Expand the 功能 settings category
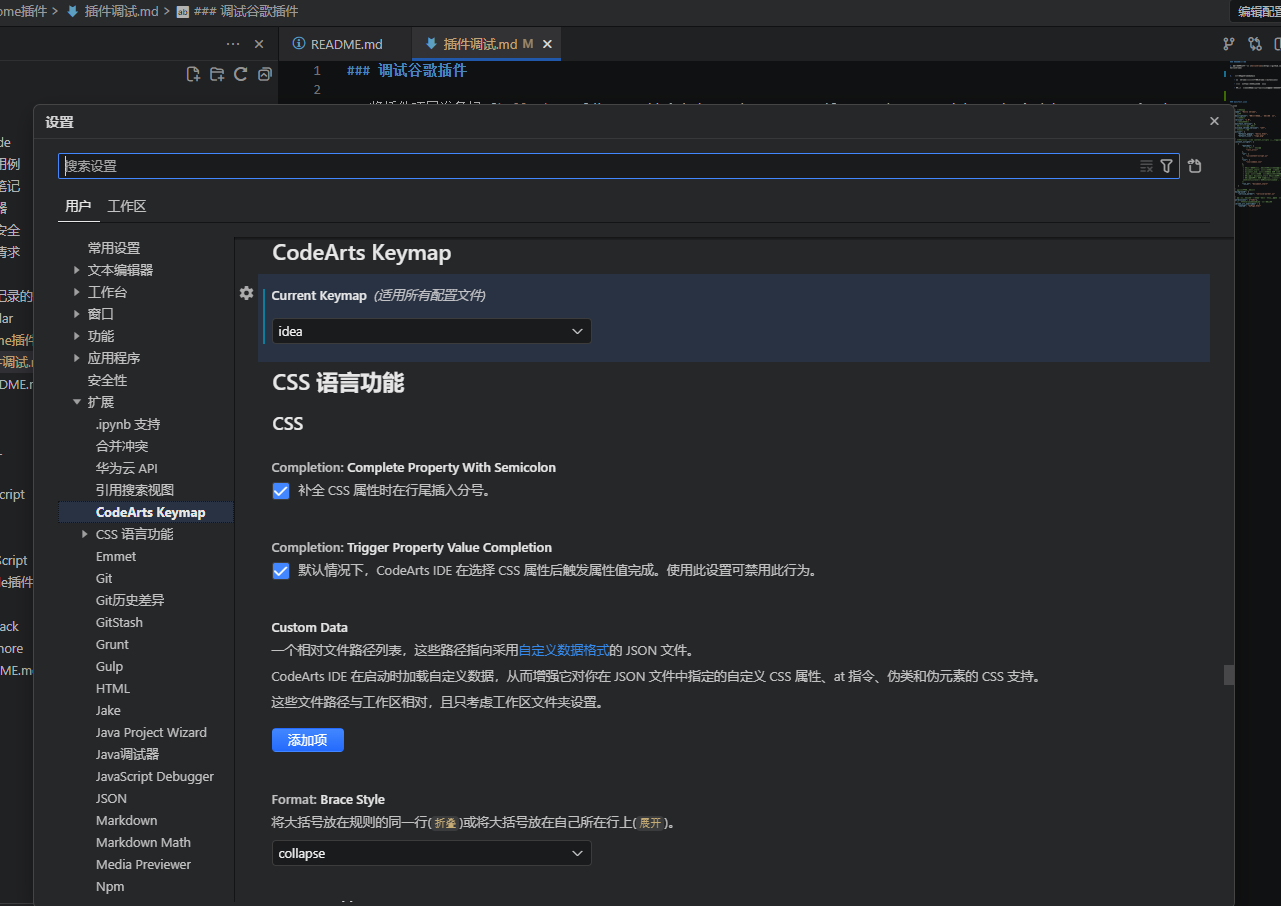1281x906 pixels. 77,336
